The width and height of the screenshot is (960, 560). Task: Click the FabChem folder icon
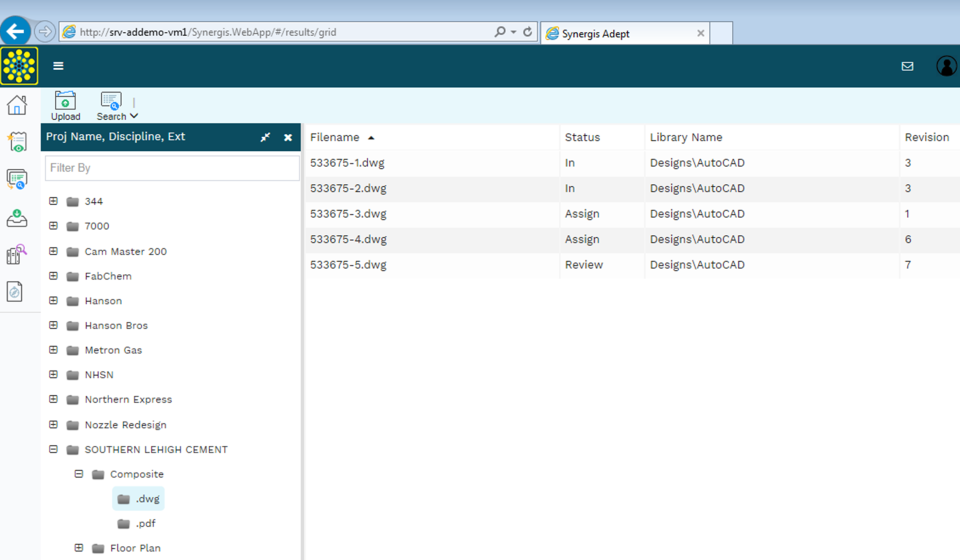click(x=73, y=277)
